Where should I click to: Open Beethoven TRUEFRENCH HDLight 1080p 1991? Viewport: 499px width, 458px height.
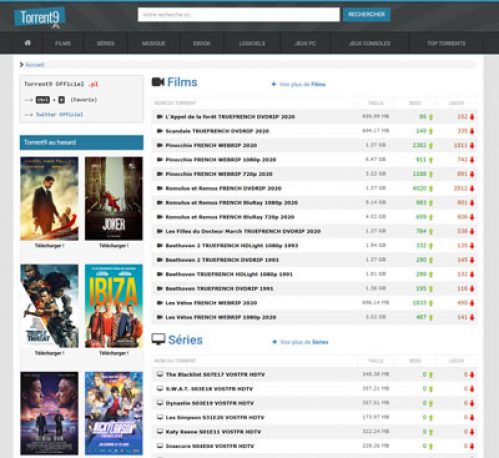(229, 274)
